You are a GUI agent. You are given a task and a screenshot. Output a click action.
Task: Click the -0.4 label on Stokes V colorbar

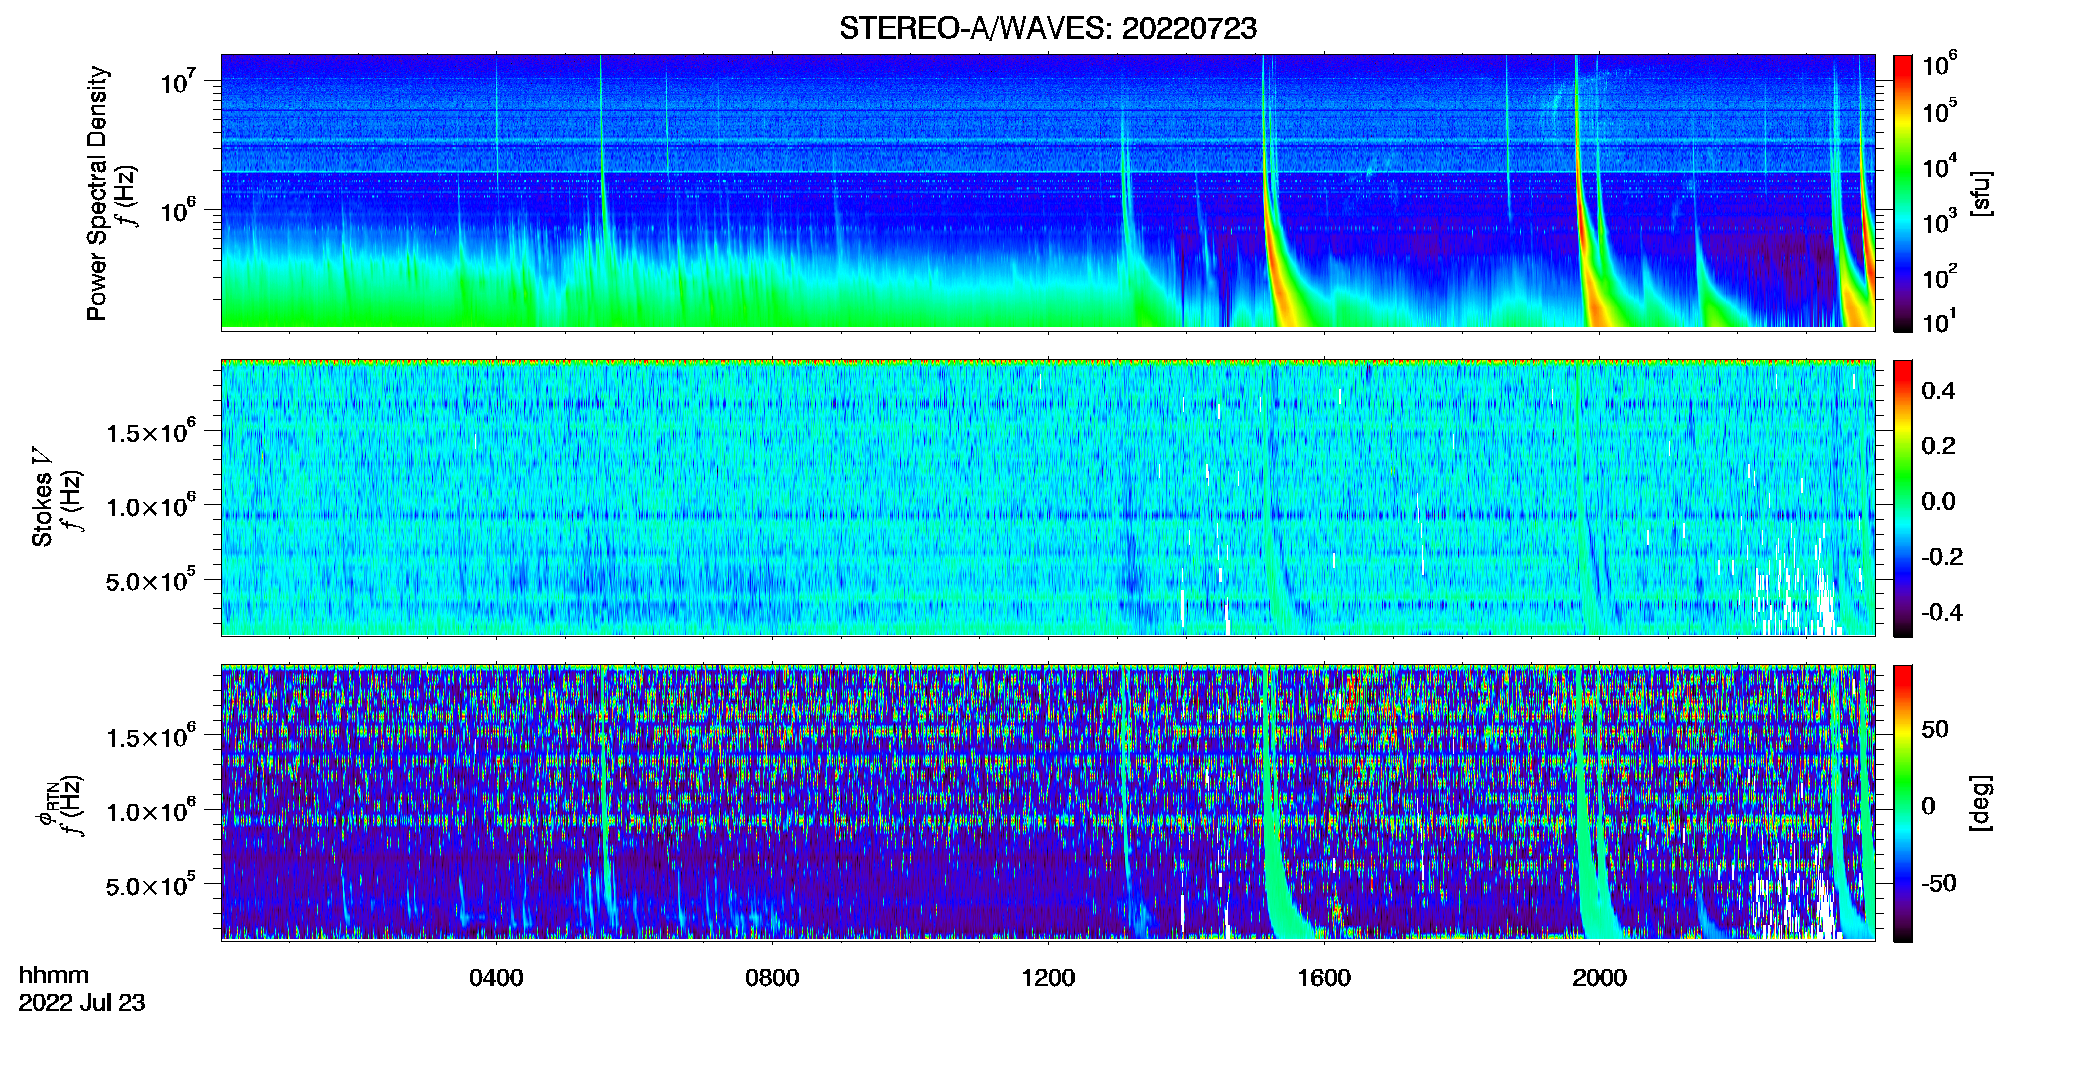(1942, 612)
